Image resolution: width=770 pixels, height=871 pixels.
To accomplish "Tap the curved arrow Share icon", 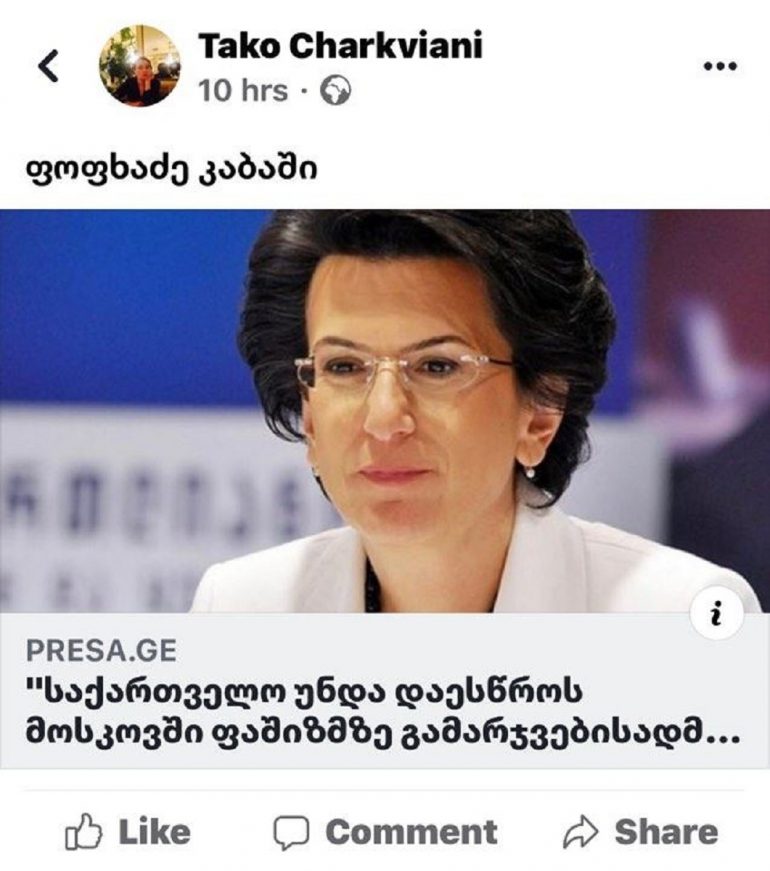I will coord(581,832).
